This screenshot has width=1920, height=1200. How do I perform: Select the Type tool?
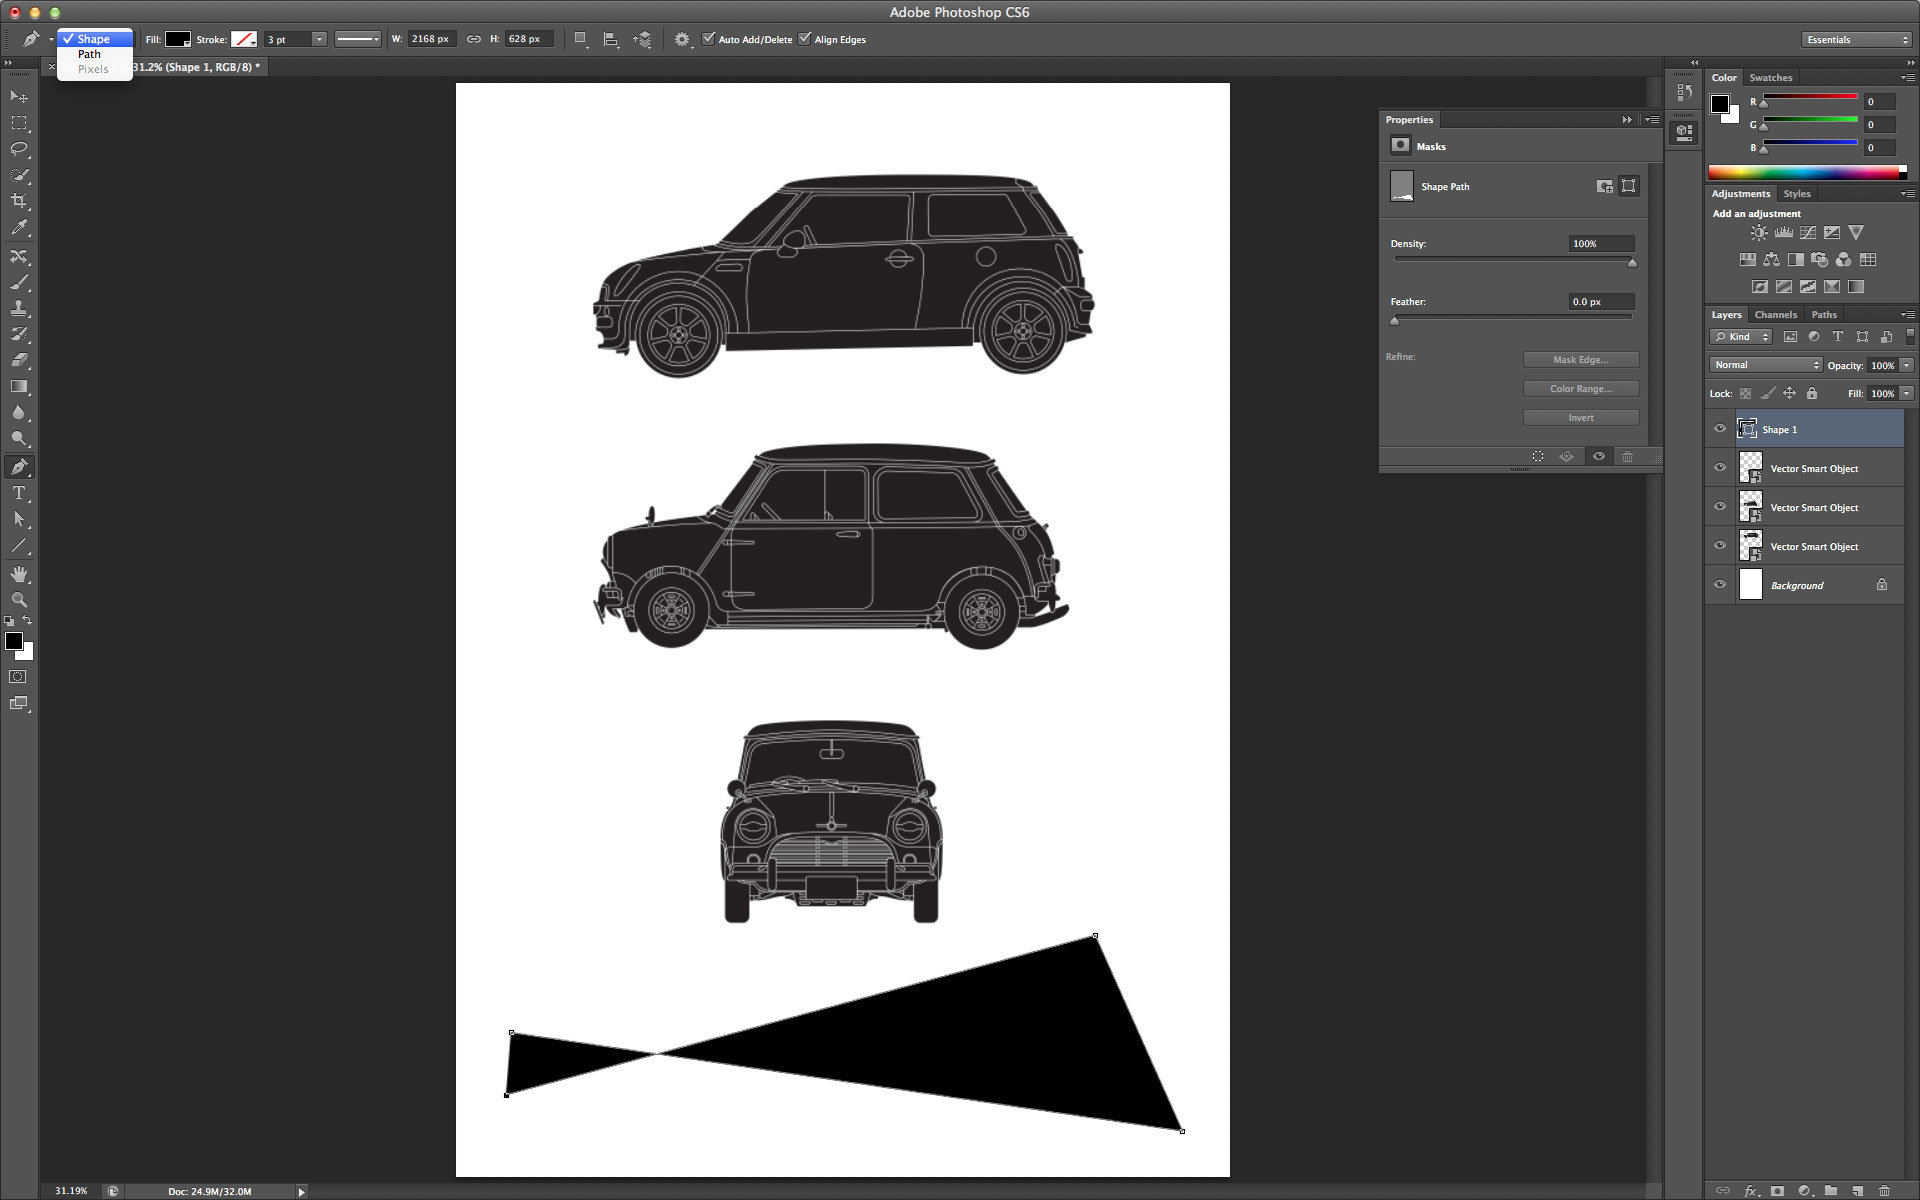click(x=19, y=493)
